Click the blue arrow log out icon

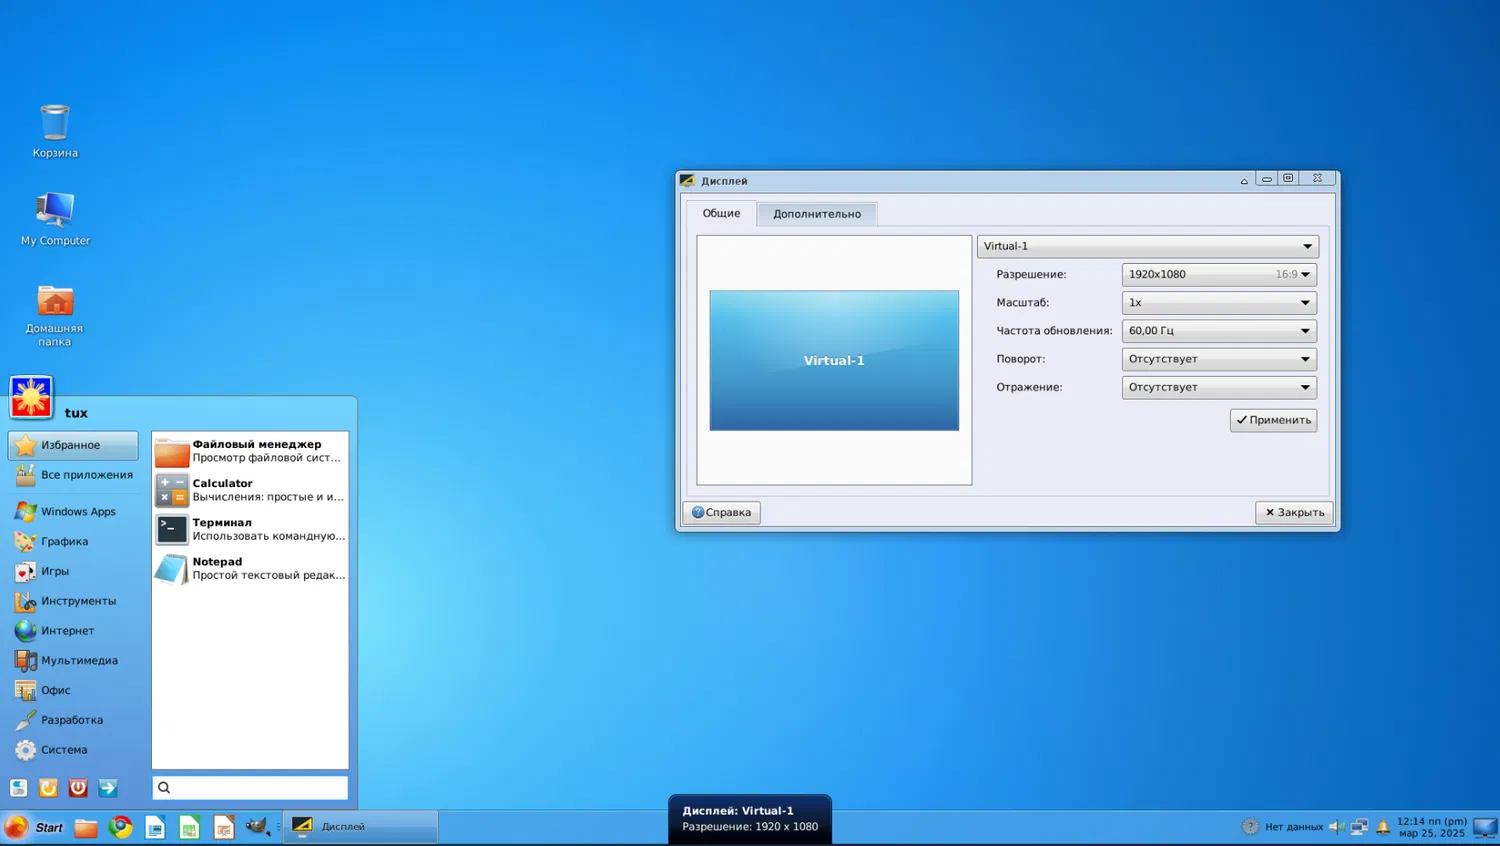[108, 788]
